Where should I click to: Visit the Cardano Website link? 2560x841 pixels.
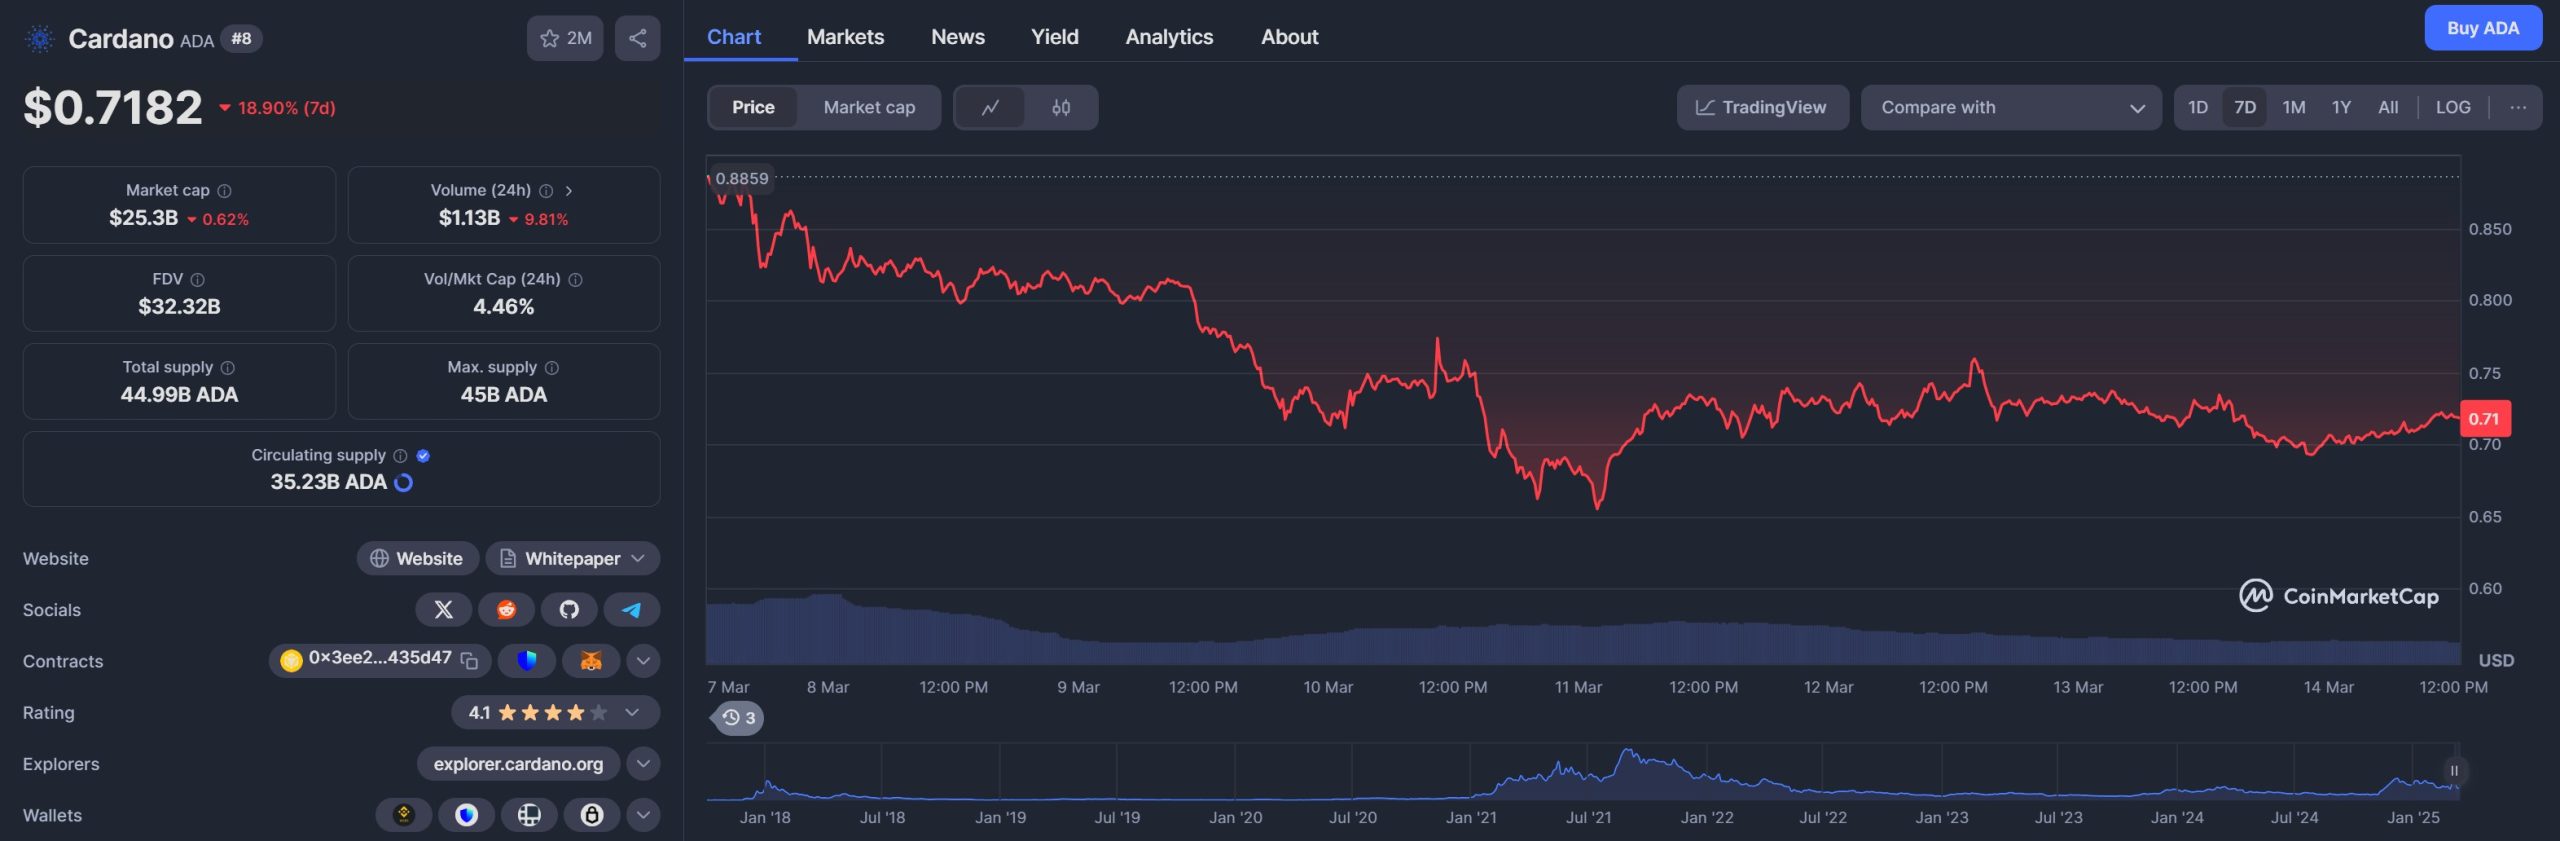point(417,559)
